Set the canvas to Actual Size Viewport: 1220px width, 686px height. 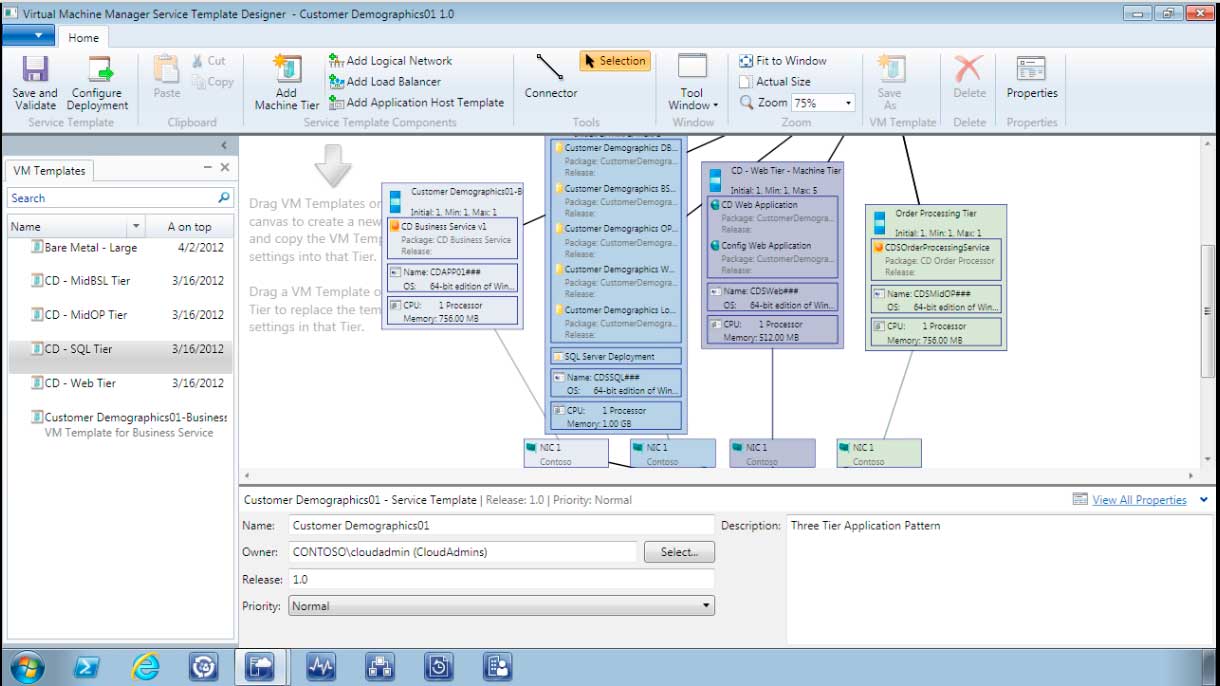(775, 82)
